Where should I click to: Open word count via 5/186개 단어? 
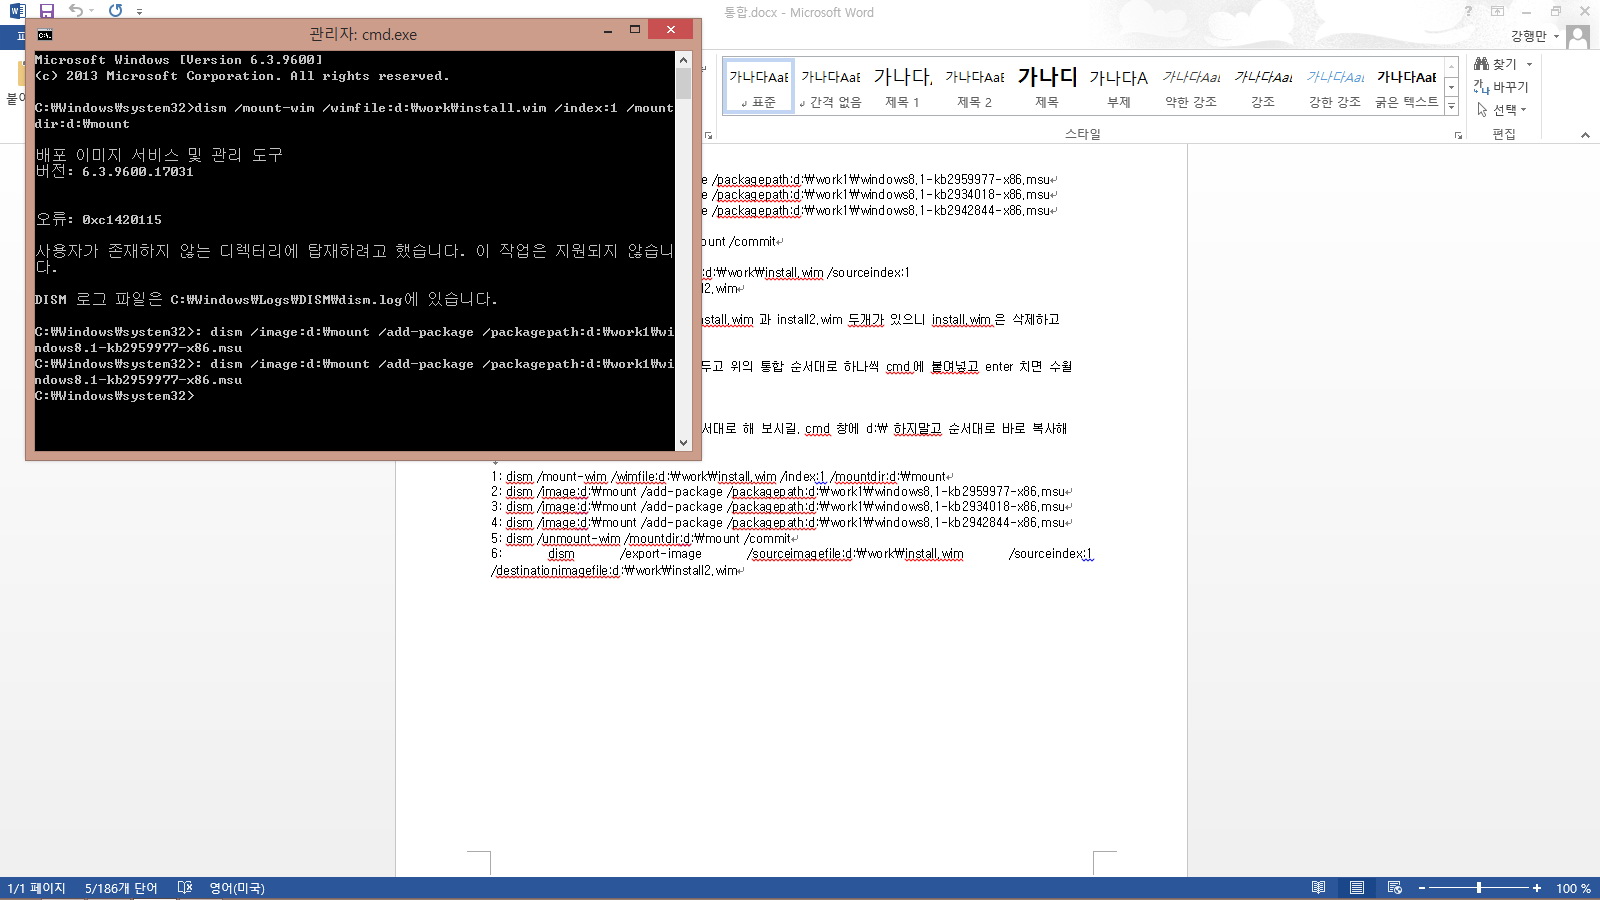pyautogui.click(x=121, y=888)
